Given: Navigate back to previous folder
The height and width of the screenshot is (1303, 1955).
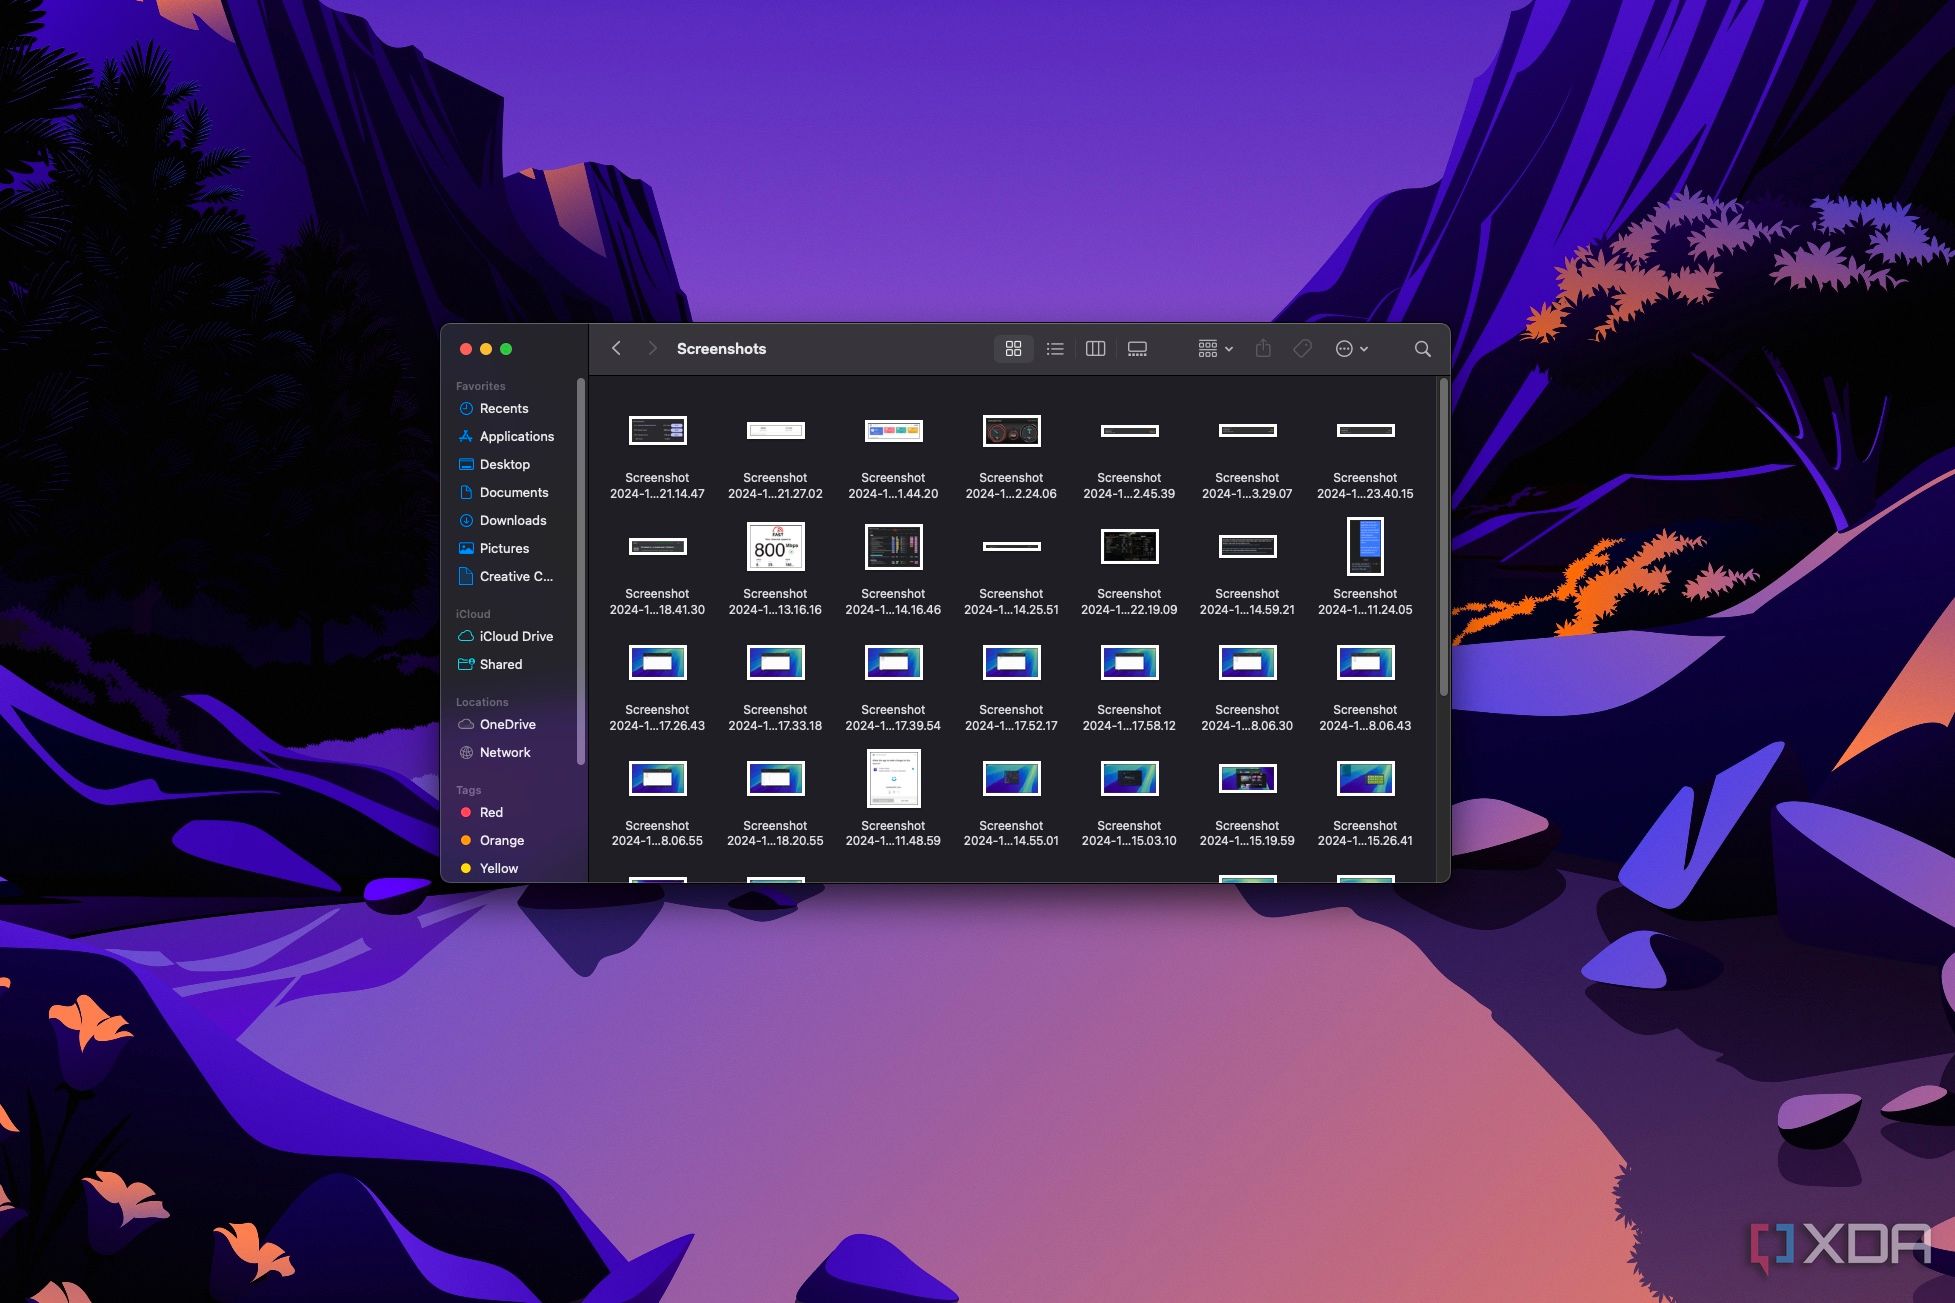Looking at the screenshot, I should click(x=616, y=348).
